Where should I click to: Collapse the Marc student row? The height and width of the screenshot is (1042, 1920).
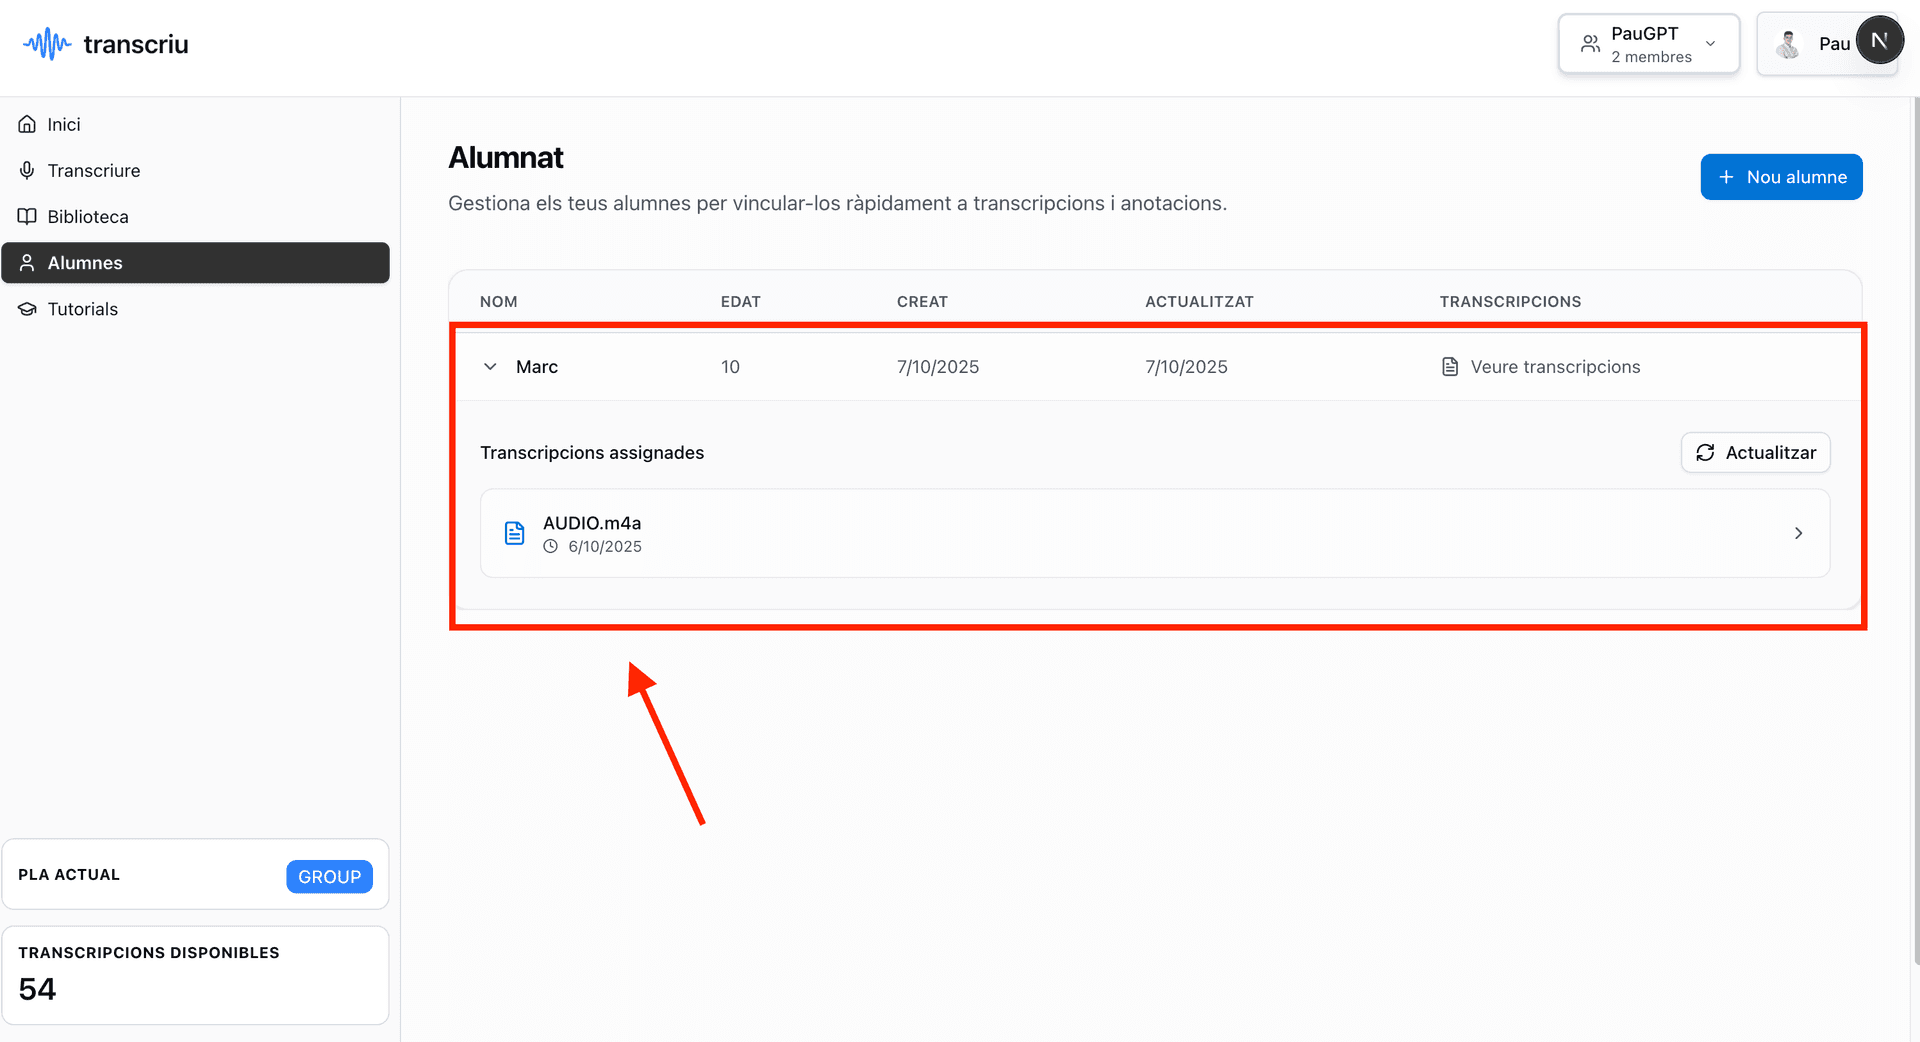pos(490,367)
